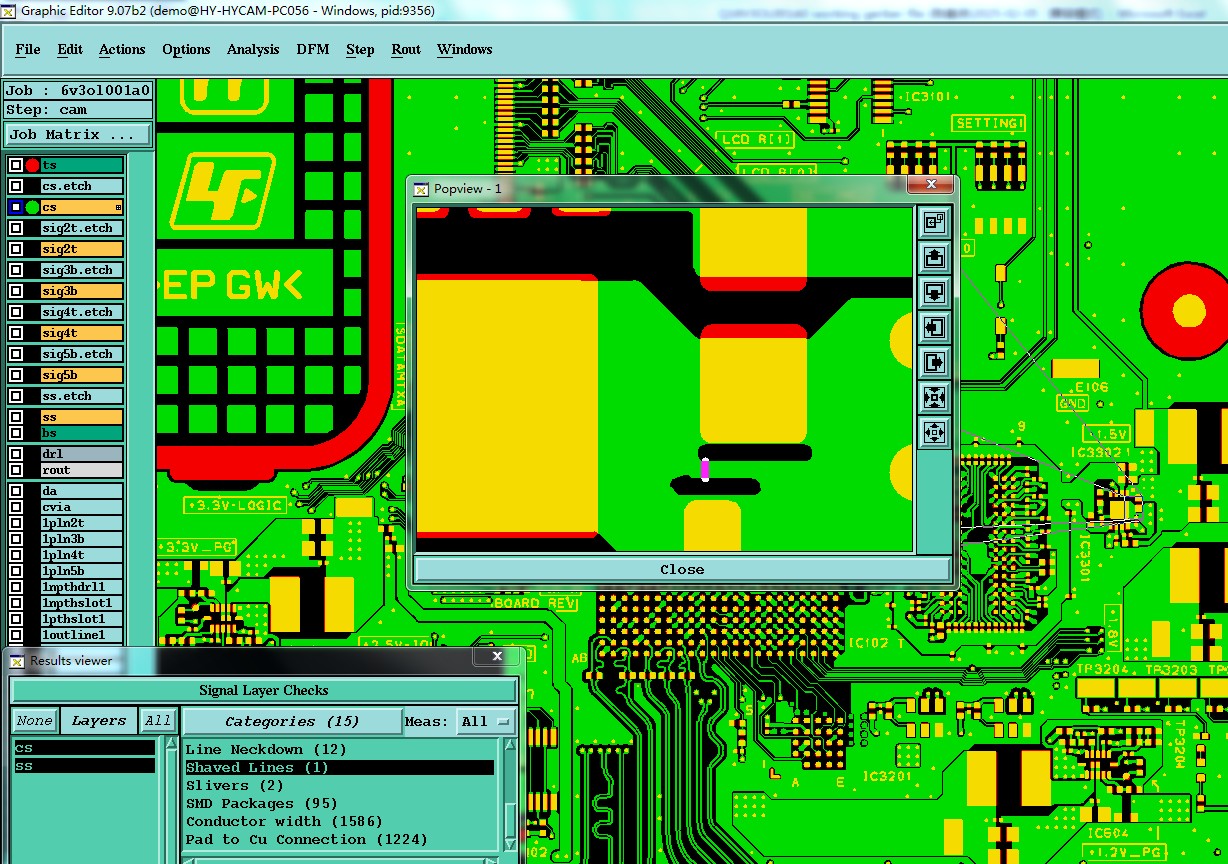Pan Popview up with the up arrow icon
Viewport: 1228px width, 864px height.
click(934, 257)
